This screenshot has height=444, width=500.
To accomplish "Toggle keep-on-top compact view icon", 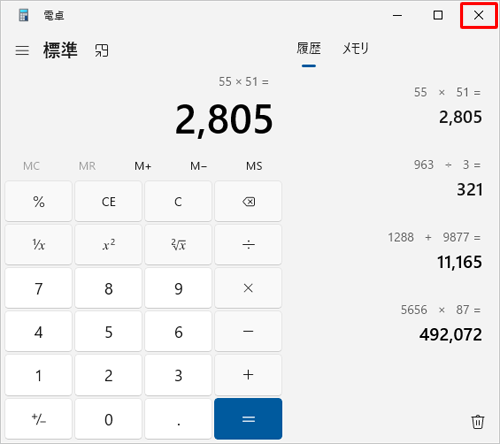I will [101, 51].
